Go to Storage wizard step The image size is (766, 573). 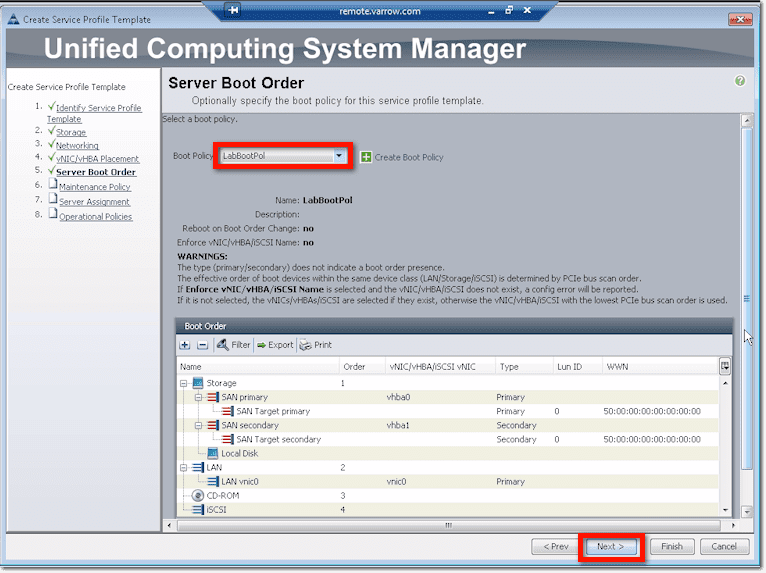coord(71,132)
